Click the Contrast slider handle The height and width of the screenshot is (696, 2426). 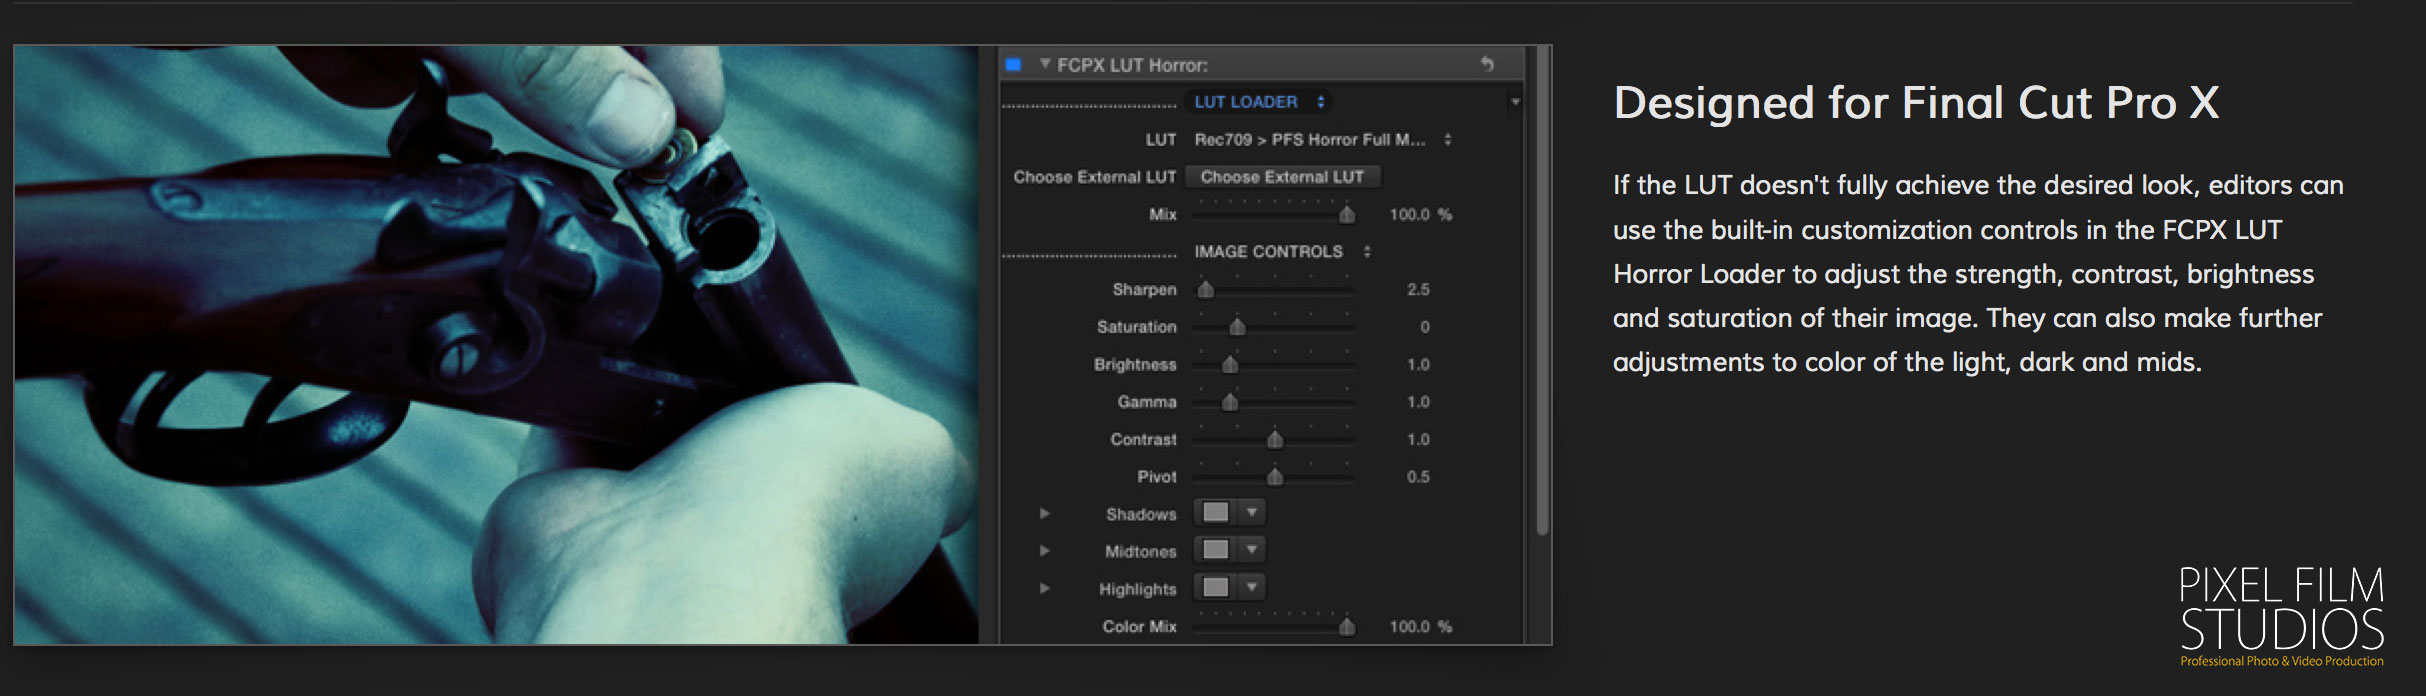(1275, 440)
